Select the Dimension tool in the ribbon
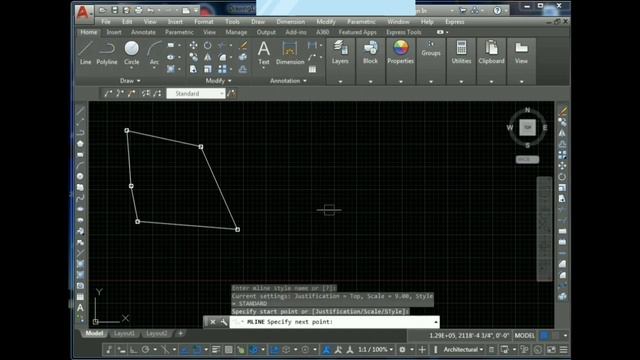Screen dimensions: 640x360 coord(290,53)
